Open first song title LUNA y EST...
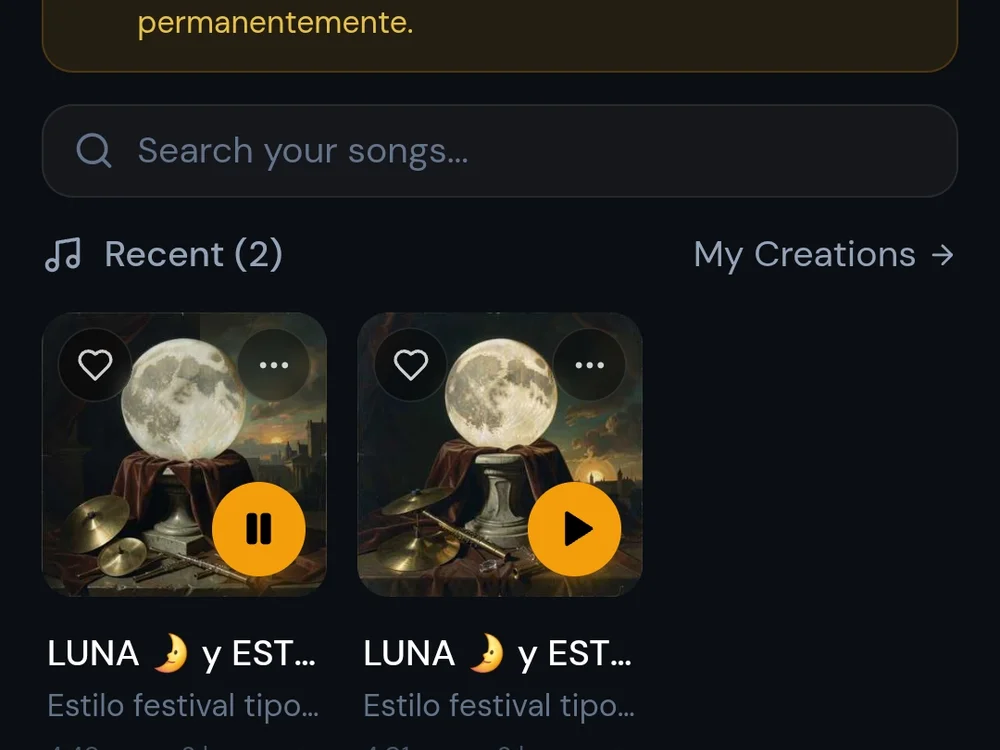1000x750 pixels. click(182, 654)
